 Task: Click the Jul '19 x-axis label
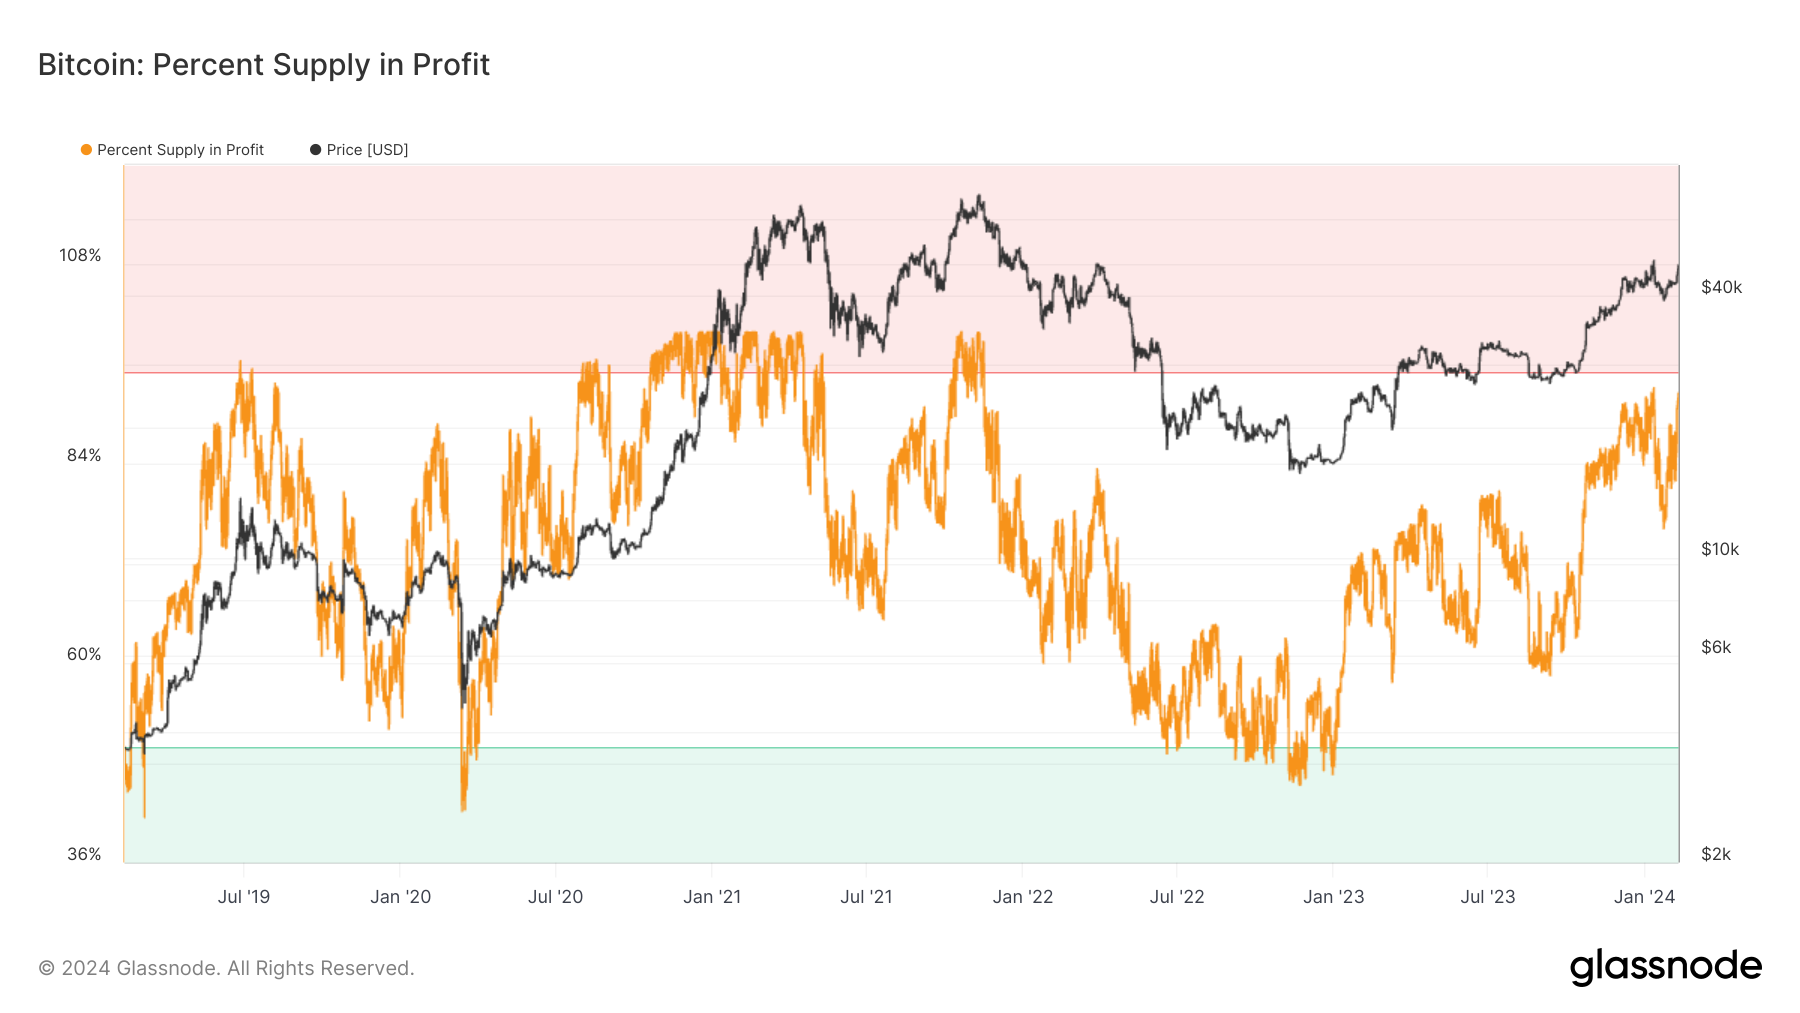tap(244, 897)
